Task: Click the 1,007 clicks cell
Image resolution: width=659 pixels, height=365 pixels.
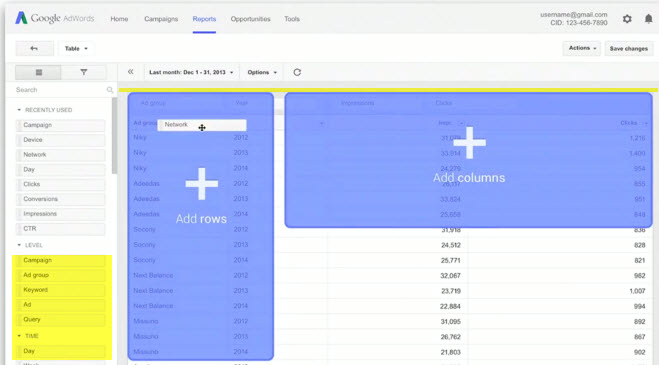Action: pyautogui.click(x=637, y=291)
